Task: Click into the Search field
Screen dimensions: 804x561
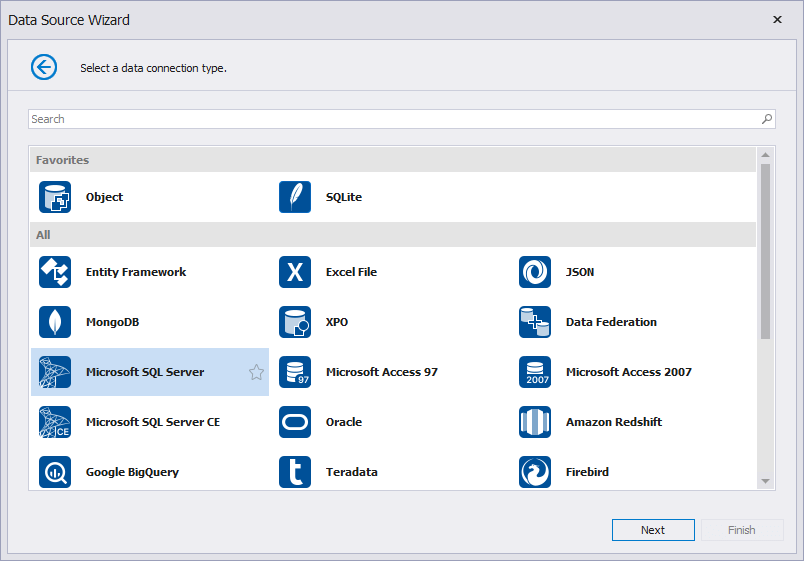Action: point(401,119)
